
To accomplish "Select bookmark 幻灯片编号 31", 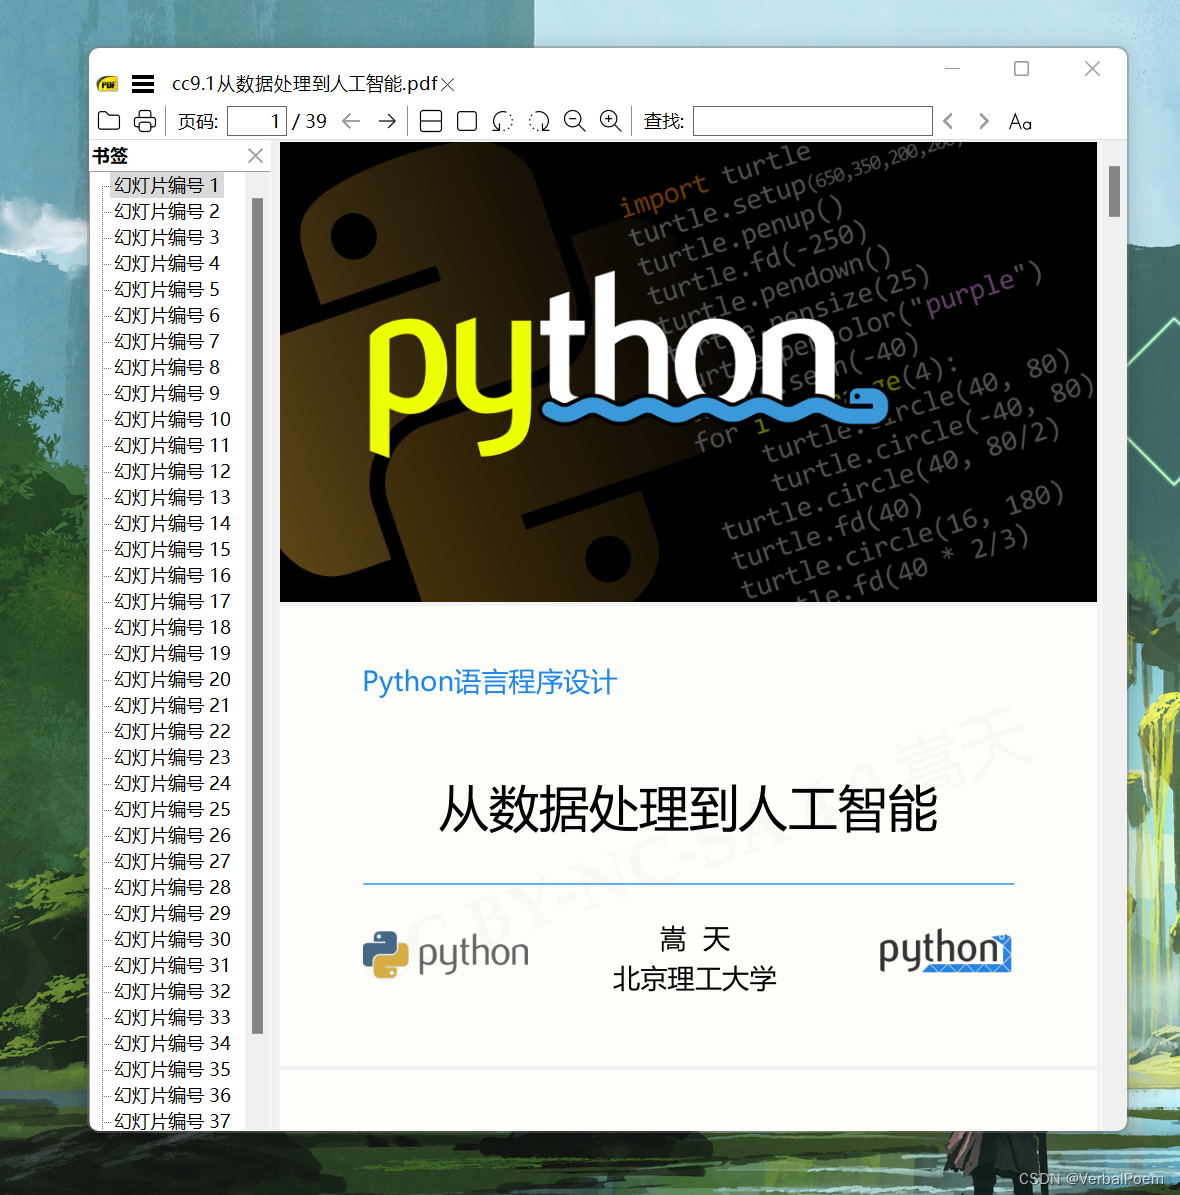I will [172, 965].
